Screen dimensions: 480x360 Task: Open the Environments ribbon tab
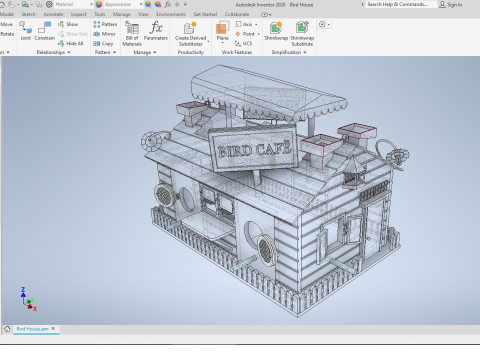click(x=171, y=14)
